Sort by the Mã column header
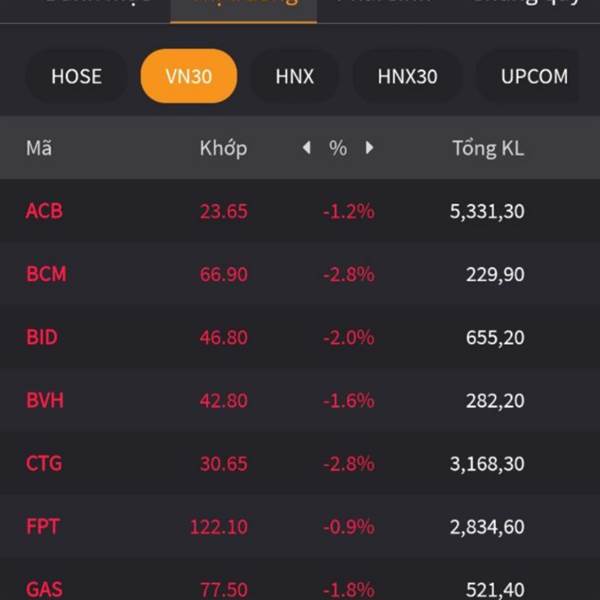The width and height of the screenshot is (600, 600). point(39,148)
